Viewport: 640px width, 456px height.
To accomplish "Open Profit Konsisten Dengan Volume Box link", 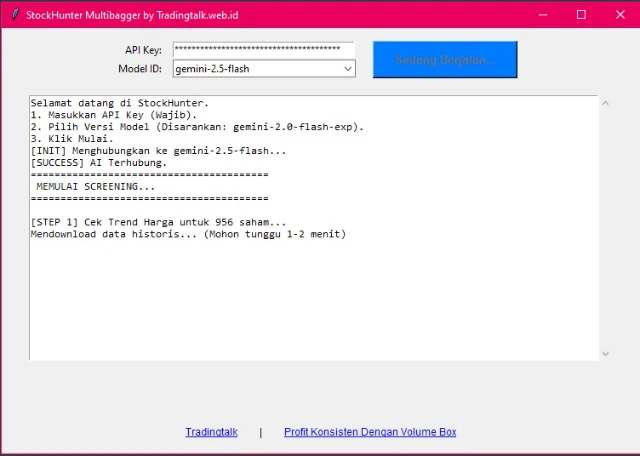I will click(370, 432).
